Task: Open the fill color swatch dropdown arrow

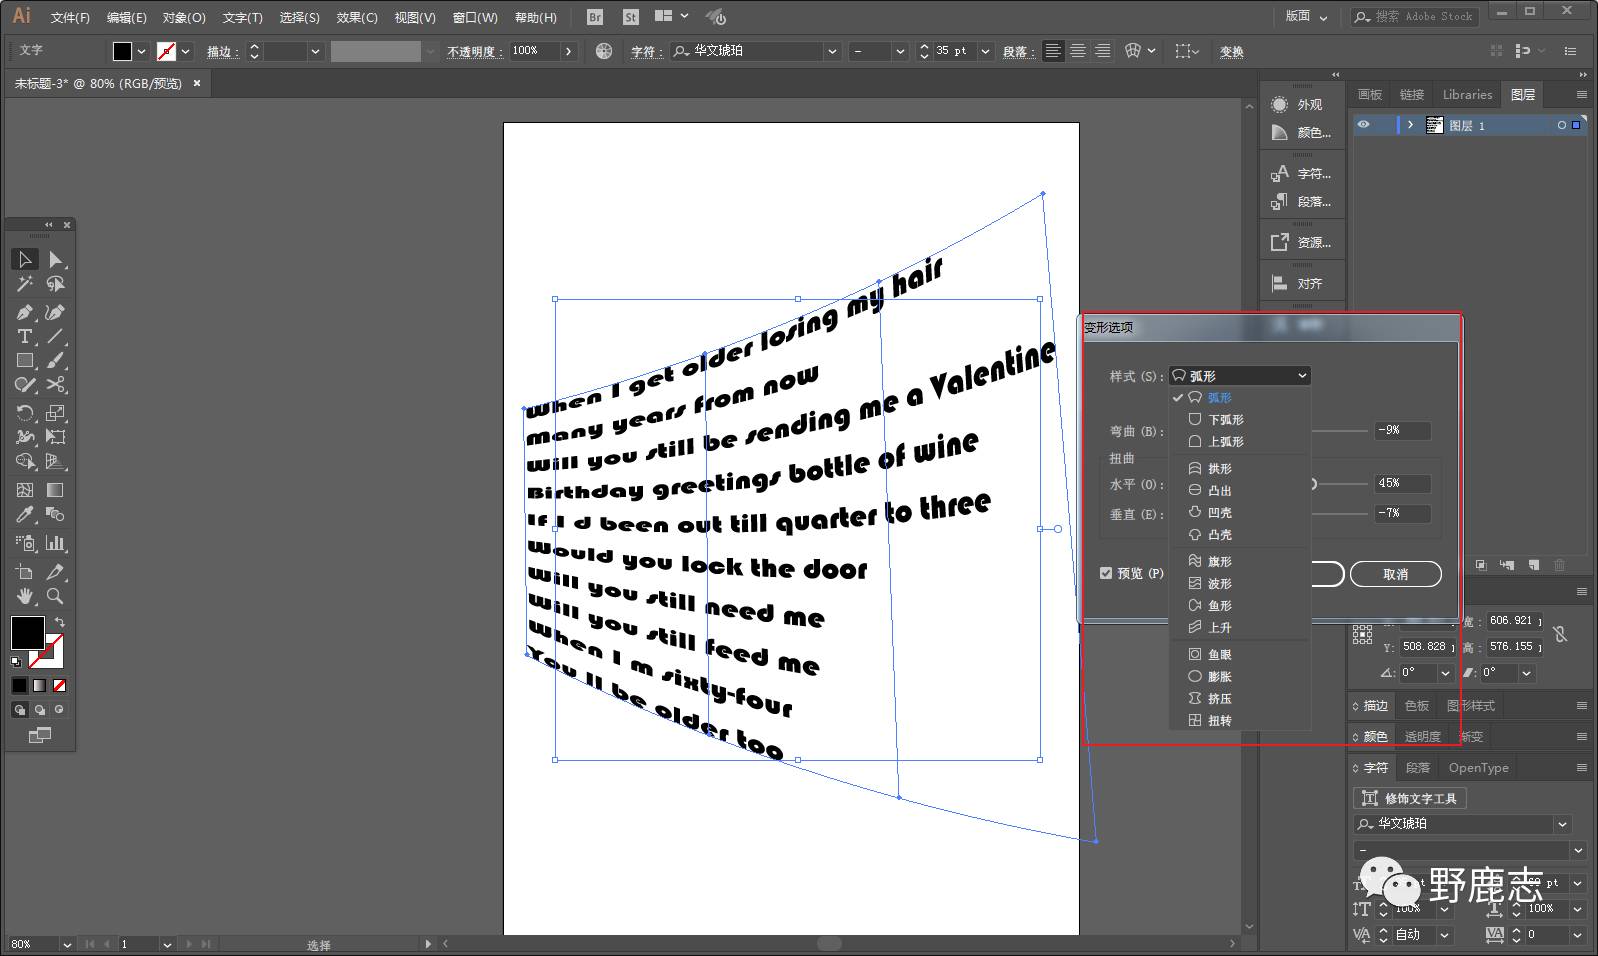Action: pyautogui.click(x=141, y=51)
